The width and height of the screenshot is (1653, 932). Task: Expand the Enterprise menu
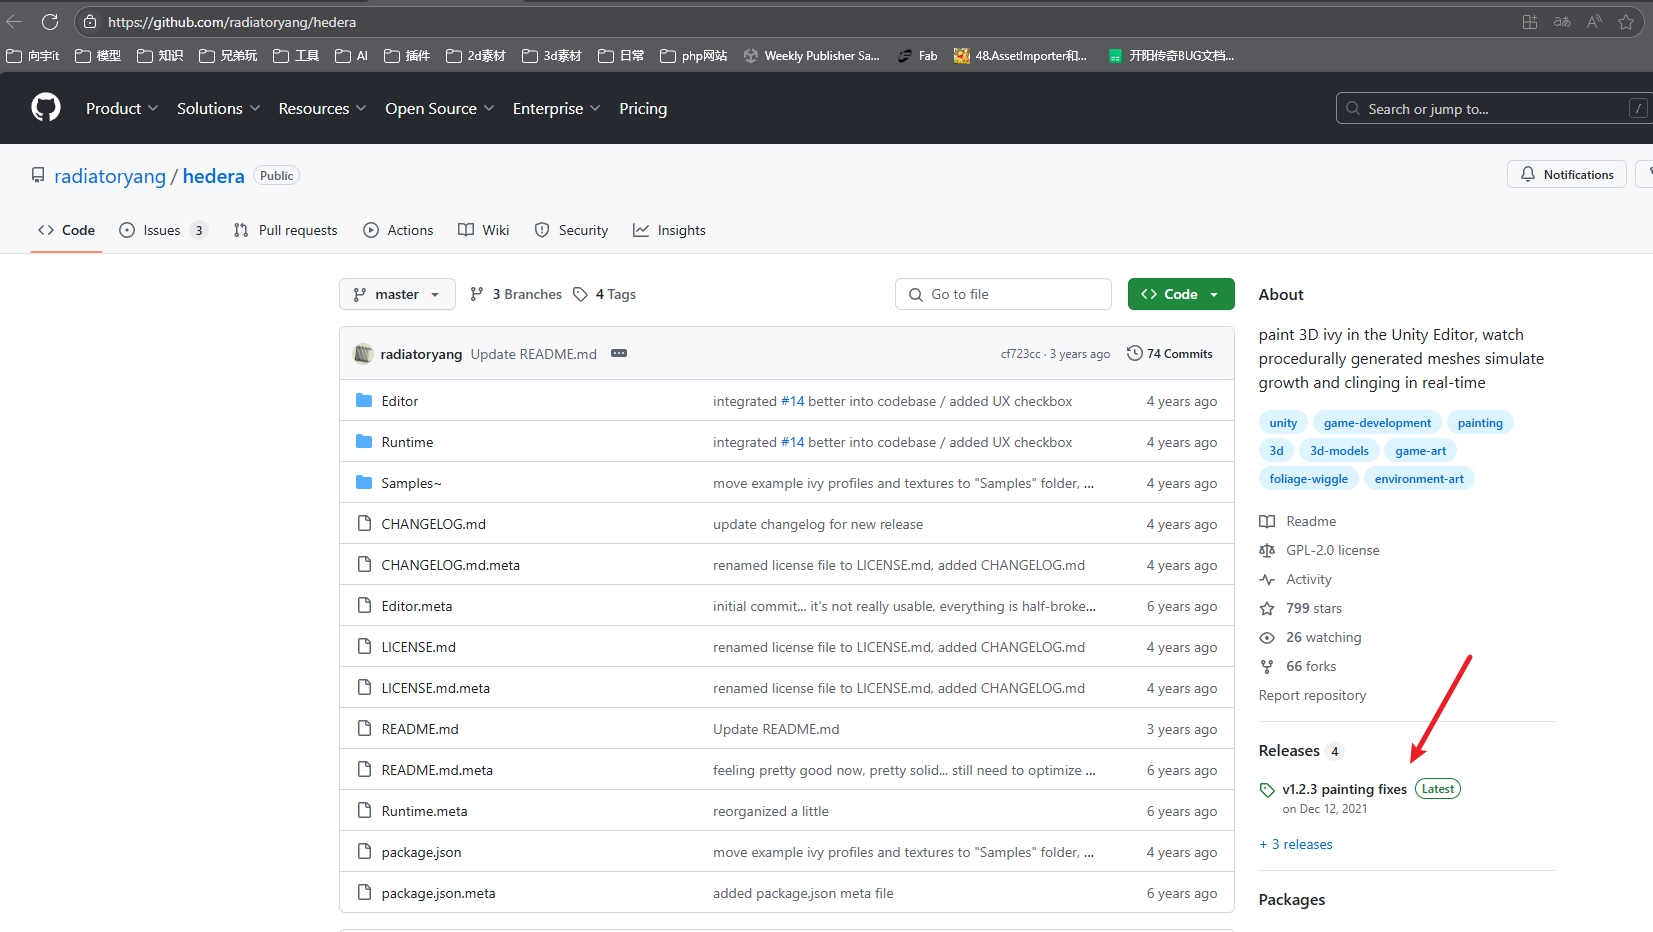click(x=556, y=108)
